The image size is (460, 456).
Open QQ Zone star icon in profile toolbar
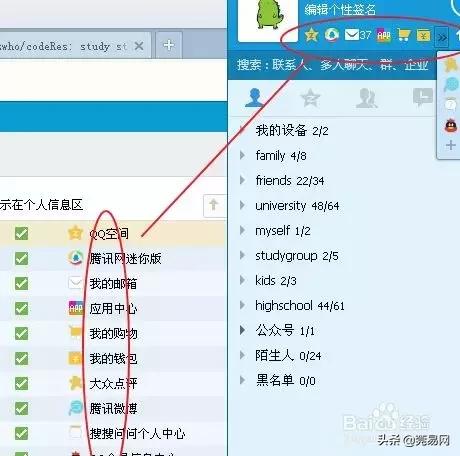(311, 35)
